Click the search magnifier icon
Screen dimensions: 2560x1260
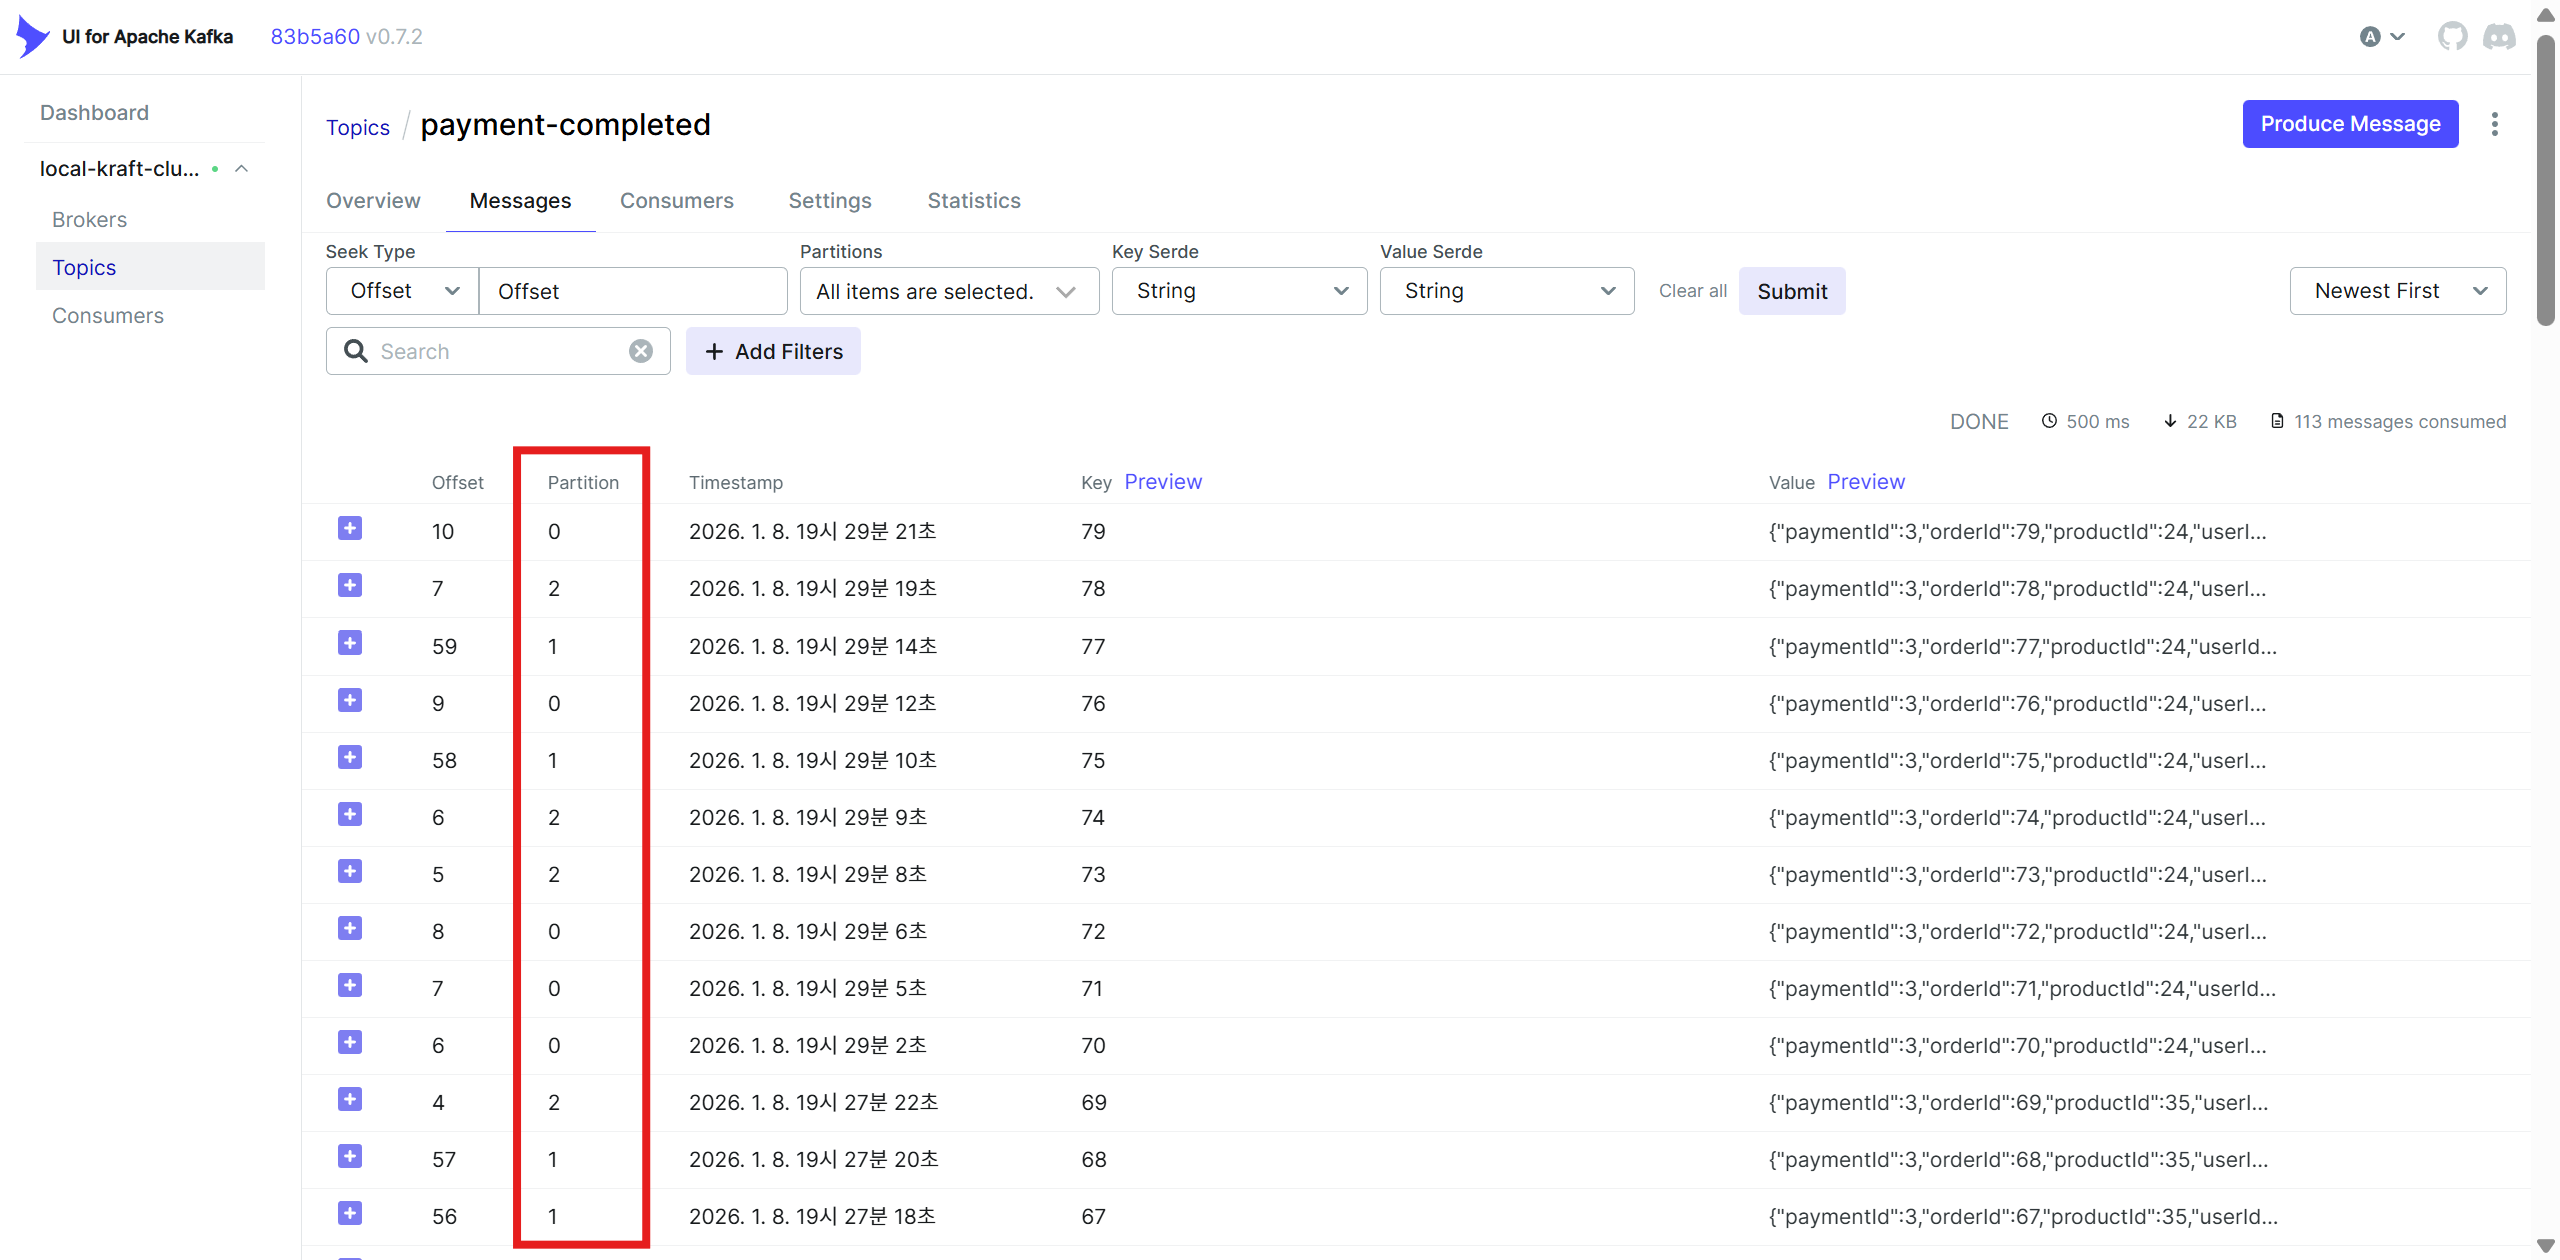pyautogui.click(x=355, y=351)
